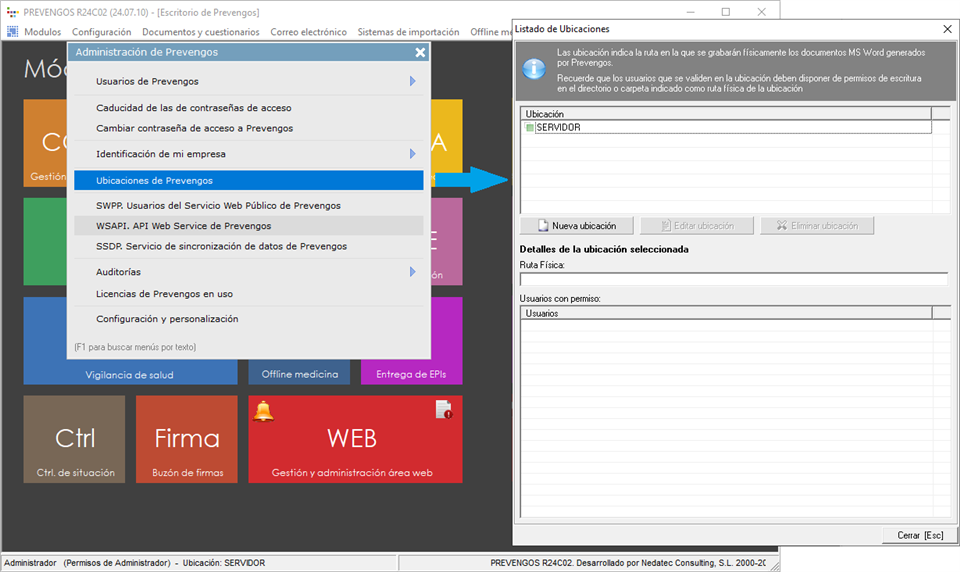Click the green SERVIDOR location icon
This screenshot has height=572, width=960.
530,128
